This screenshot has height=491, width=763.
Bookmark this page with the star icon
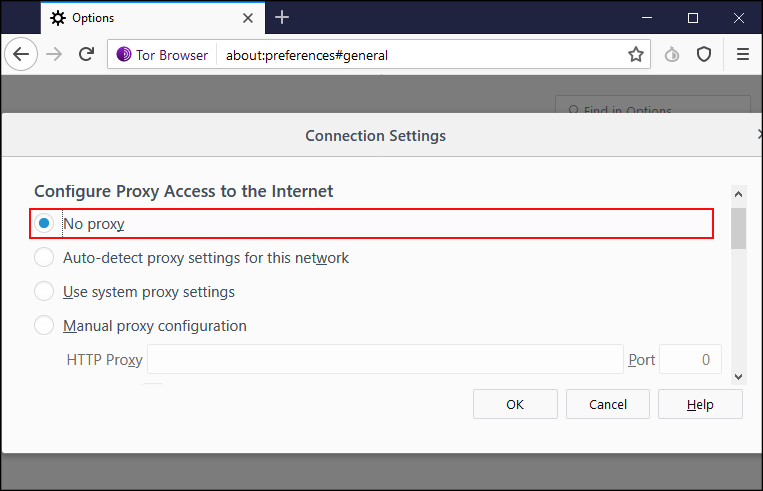[636, 55]
